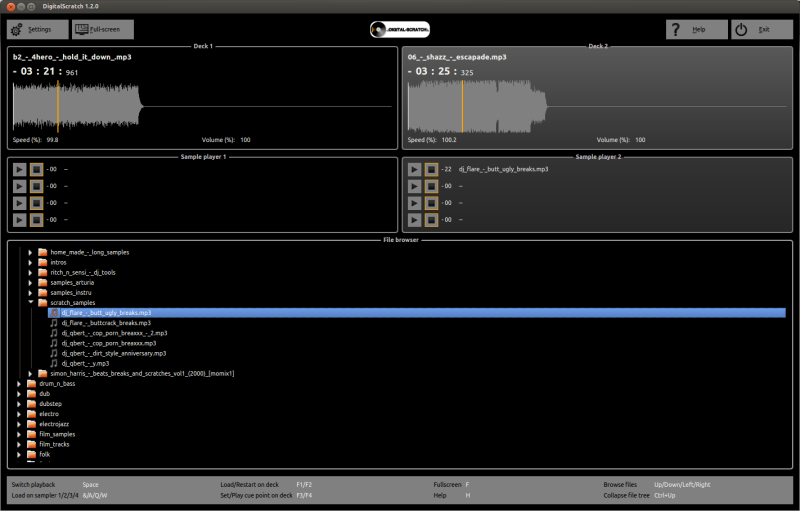This screenshot has height=511, width=800.
Task: Stop first sample slot in Sample player 1
Action: tap(36, 169)
